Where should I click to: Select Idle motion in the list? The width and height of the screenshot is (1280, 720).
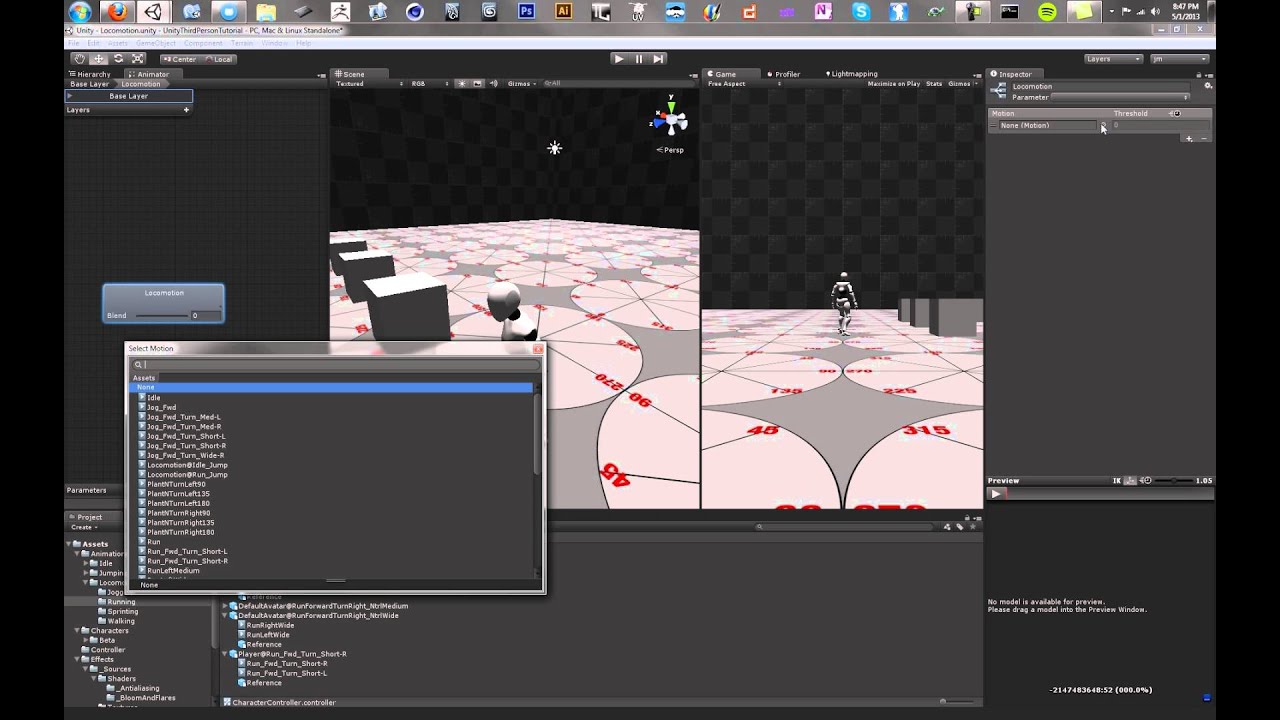154,398
